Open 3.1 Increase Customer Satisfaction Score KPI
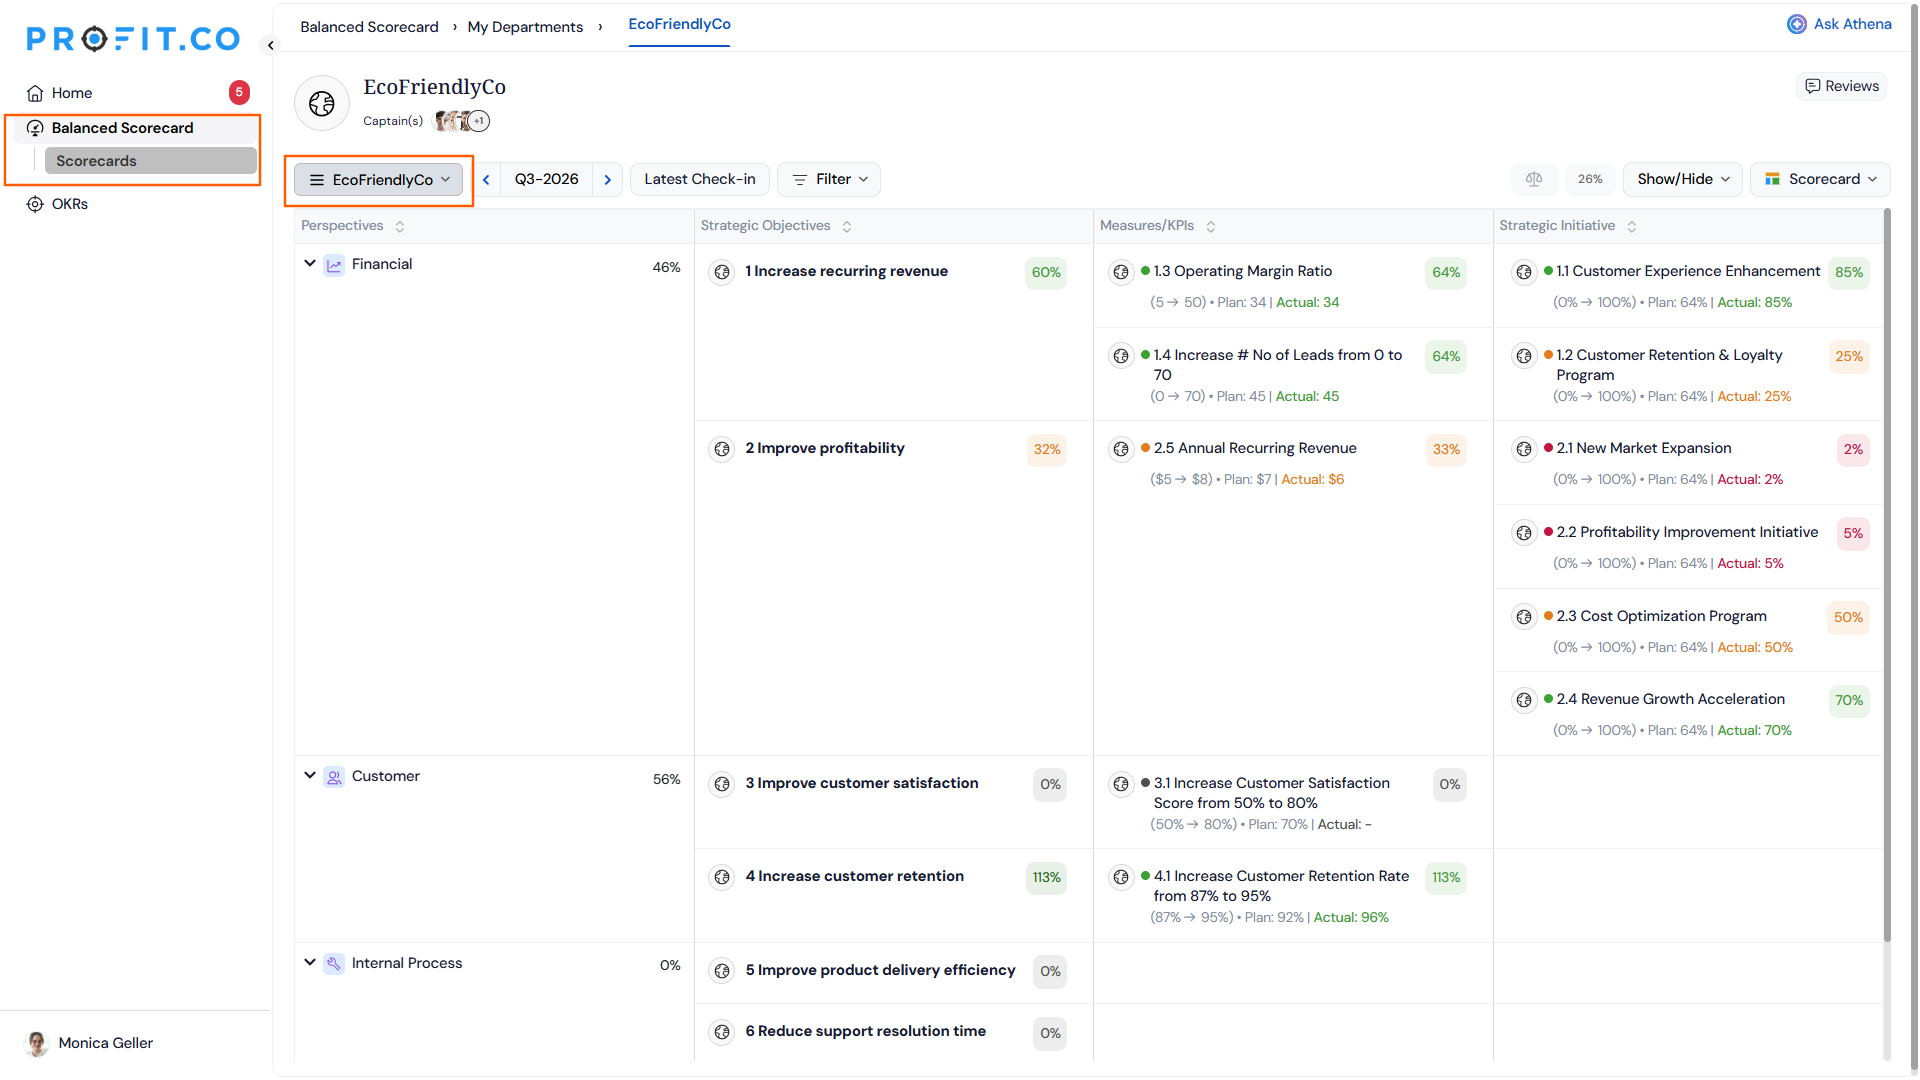The width and height of the screenshot is (1920, 1080). point(1271,793)
